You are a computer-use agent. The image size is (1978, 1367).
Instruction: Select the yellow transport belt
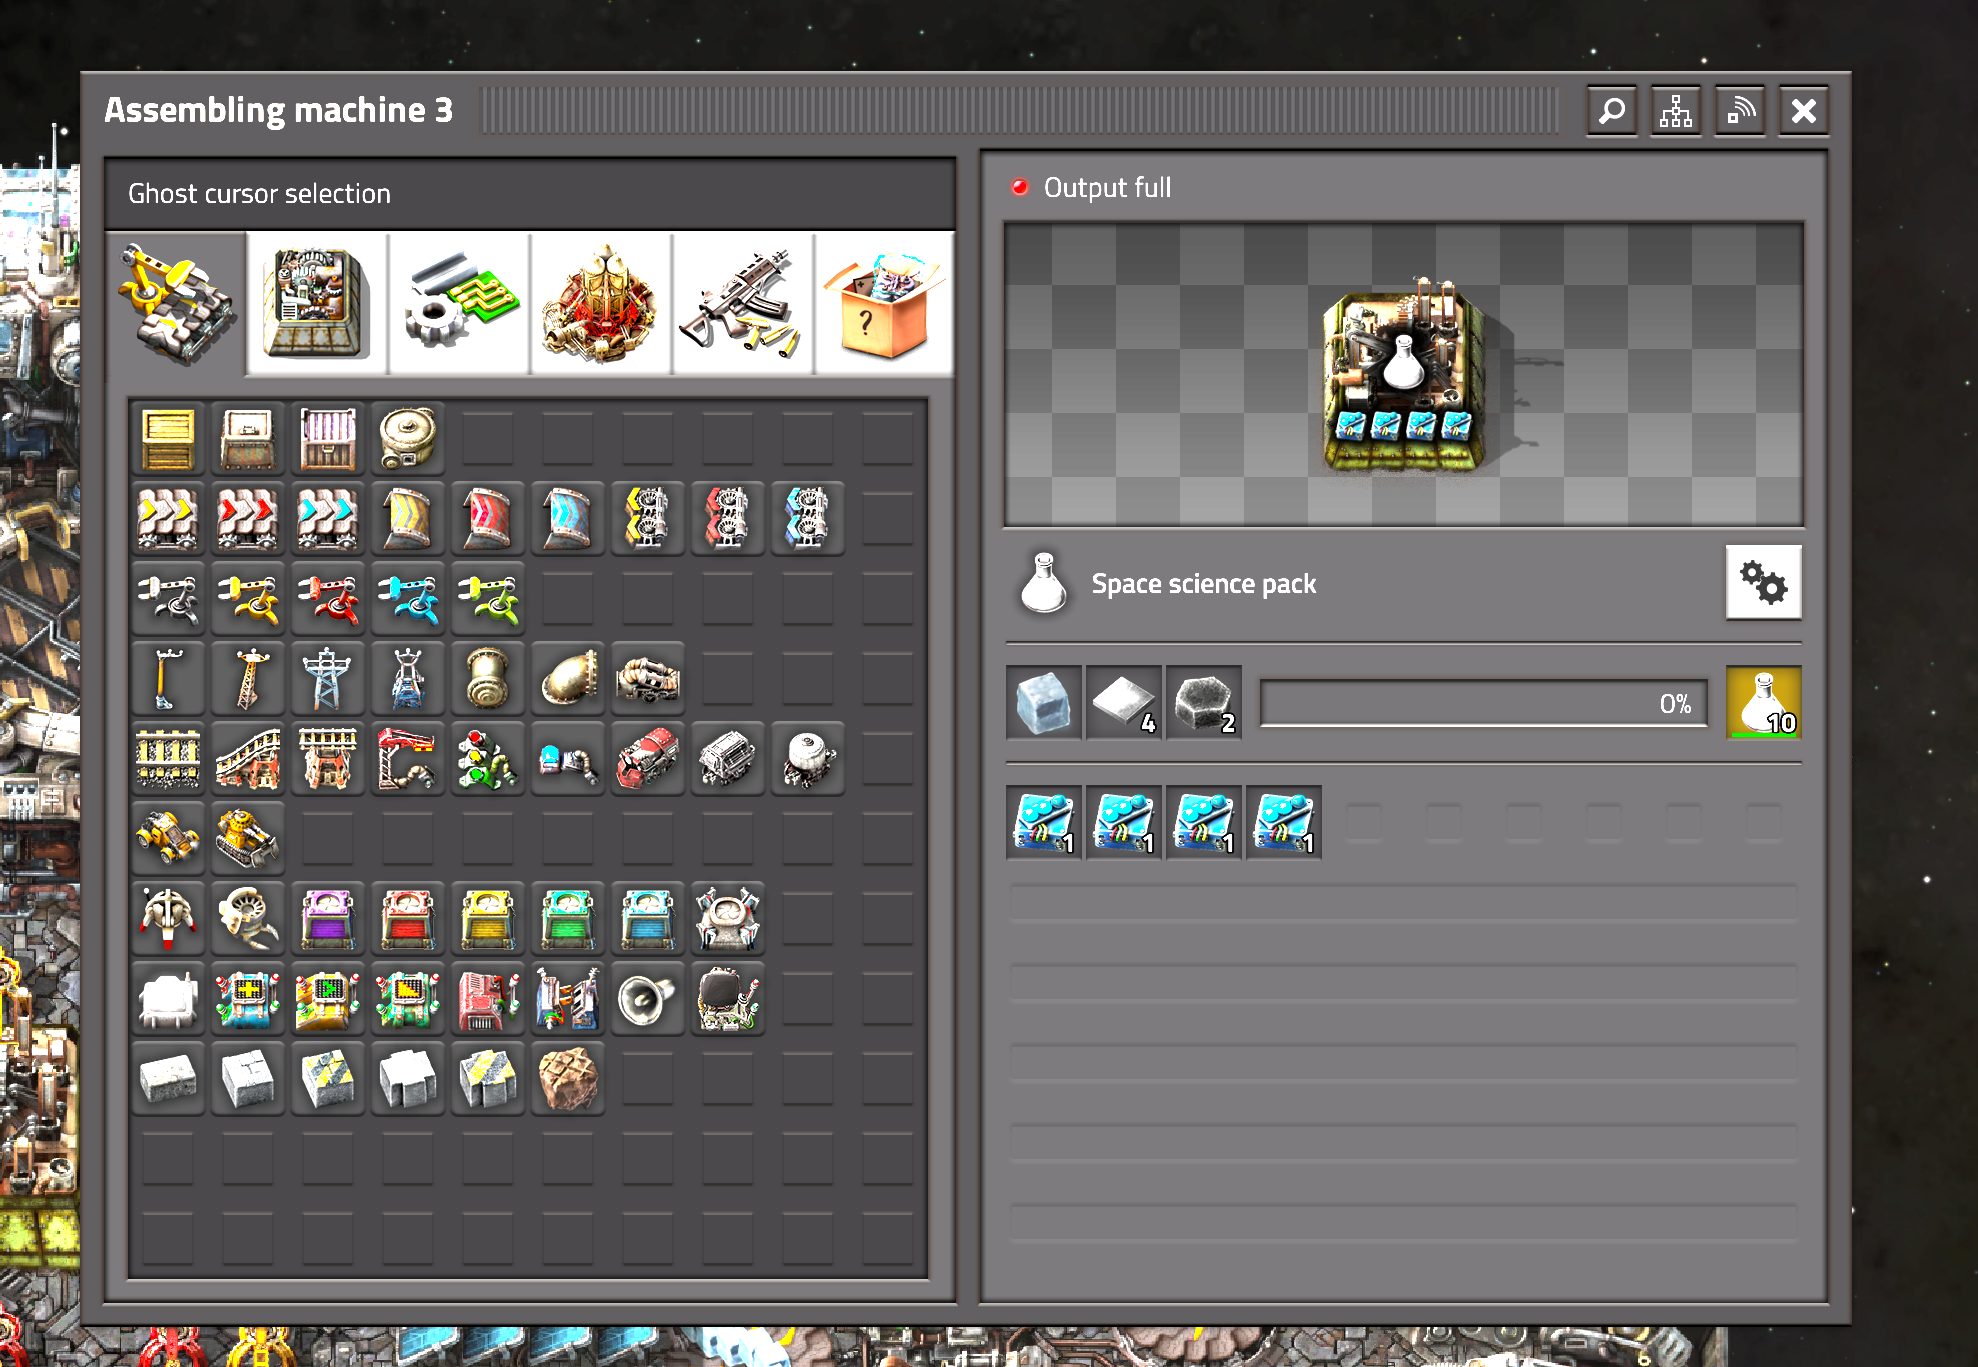pos(168,518)
